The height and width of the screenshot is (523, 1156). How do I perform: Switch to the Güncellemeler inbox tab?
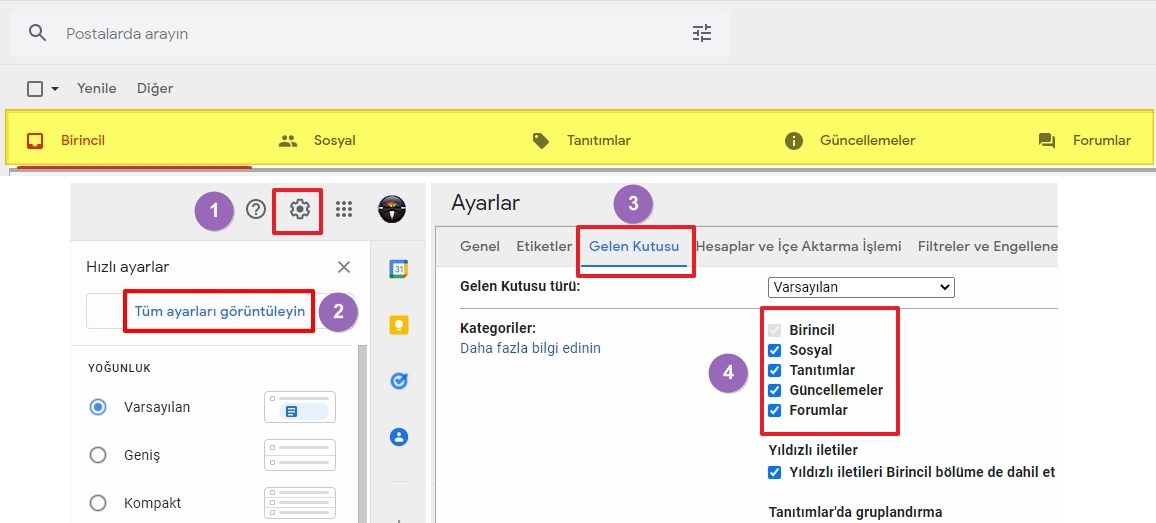click(849, 140)
